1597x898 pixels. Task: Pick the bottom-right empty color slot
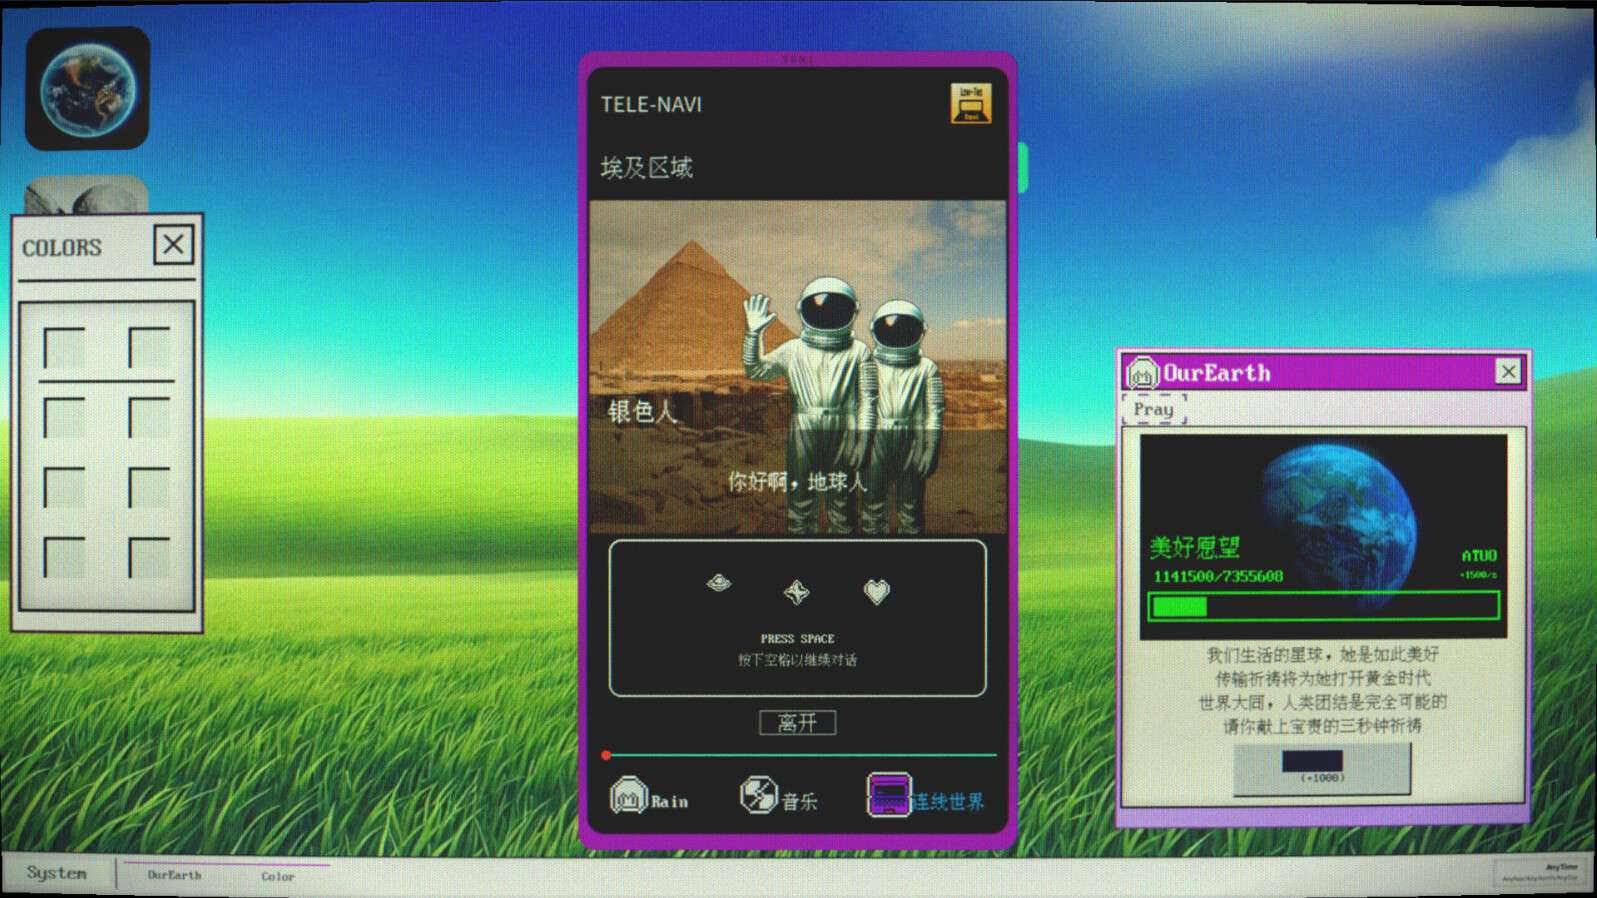[x=149, y=558]
